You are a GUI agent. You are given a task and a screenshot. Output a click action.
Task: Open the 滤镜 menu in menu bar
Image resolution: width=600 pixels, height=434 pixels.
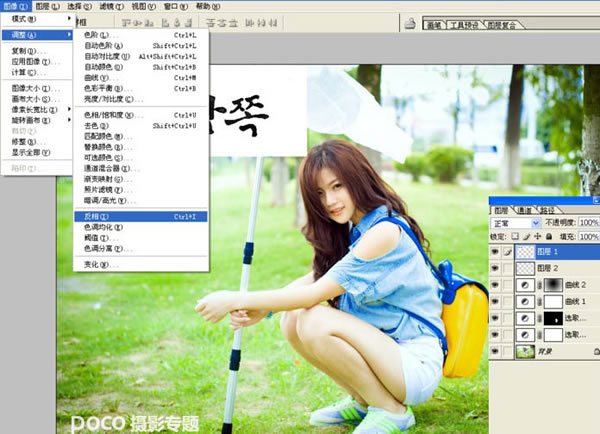[109, 5]
